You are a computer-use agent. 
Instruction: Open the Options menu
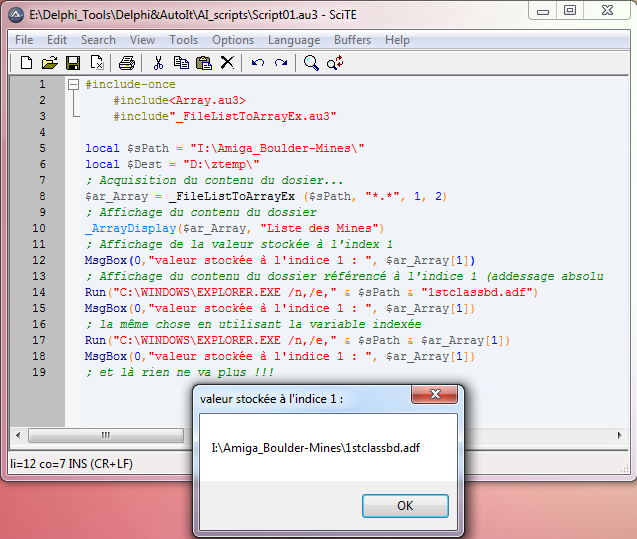233,40
